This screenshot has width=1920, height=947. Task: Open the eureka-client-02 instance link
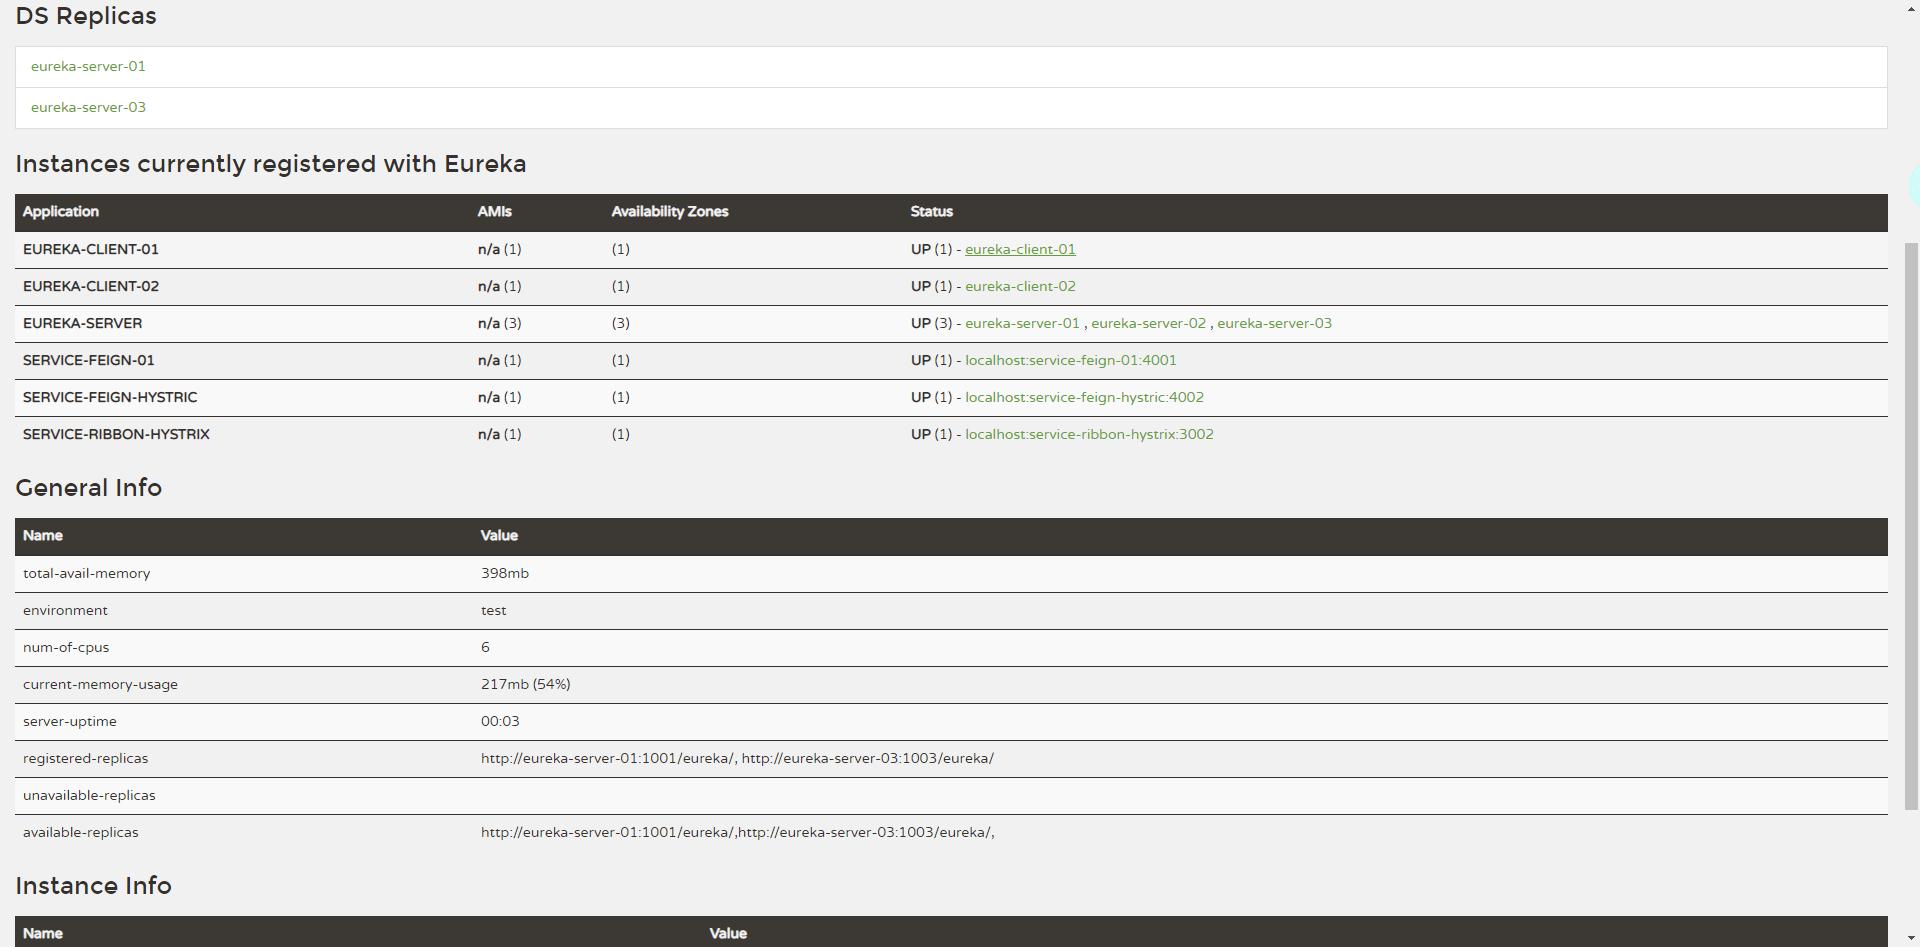[1020, 286]
